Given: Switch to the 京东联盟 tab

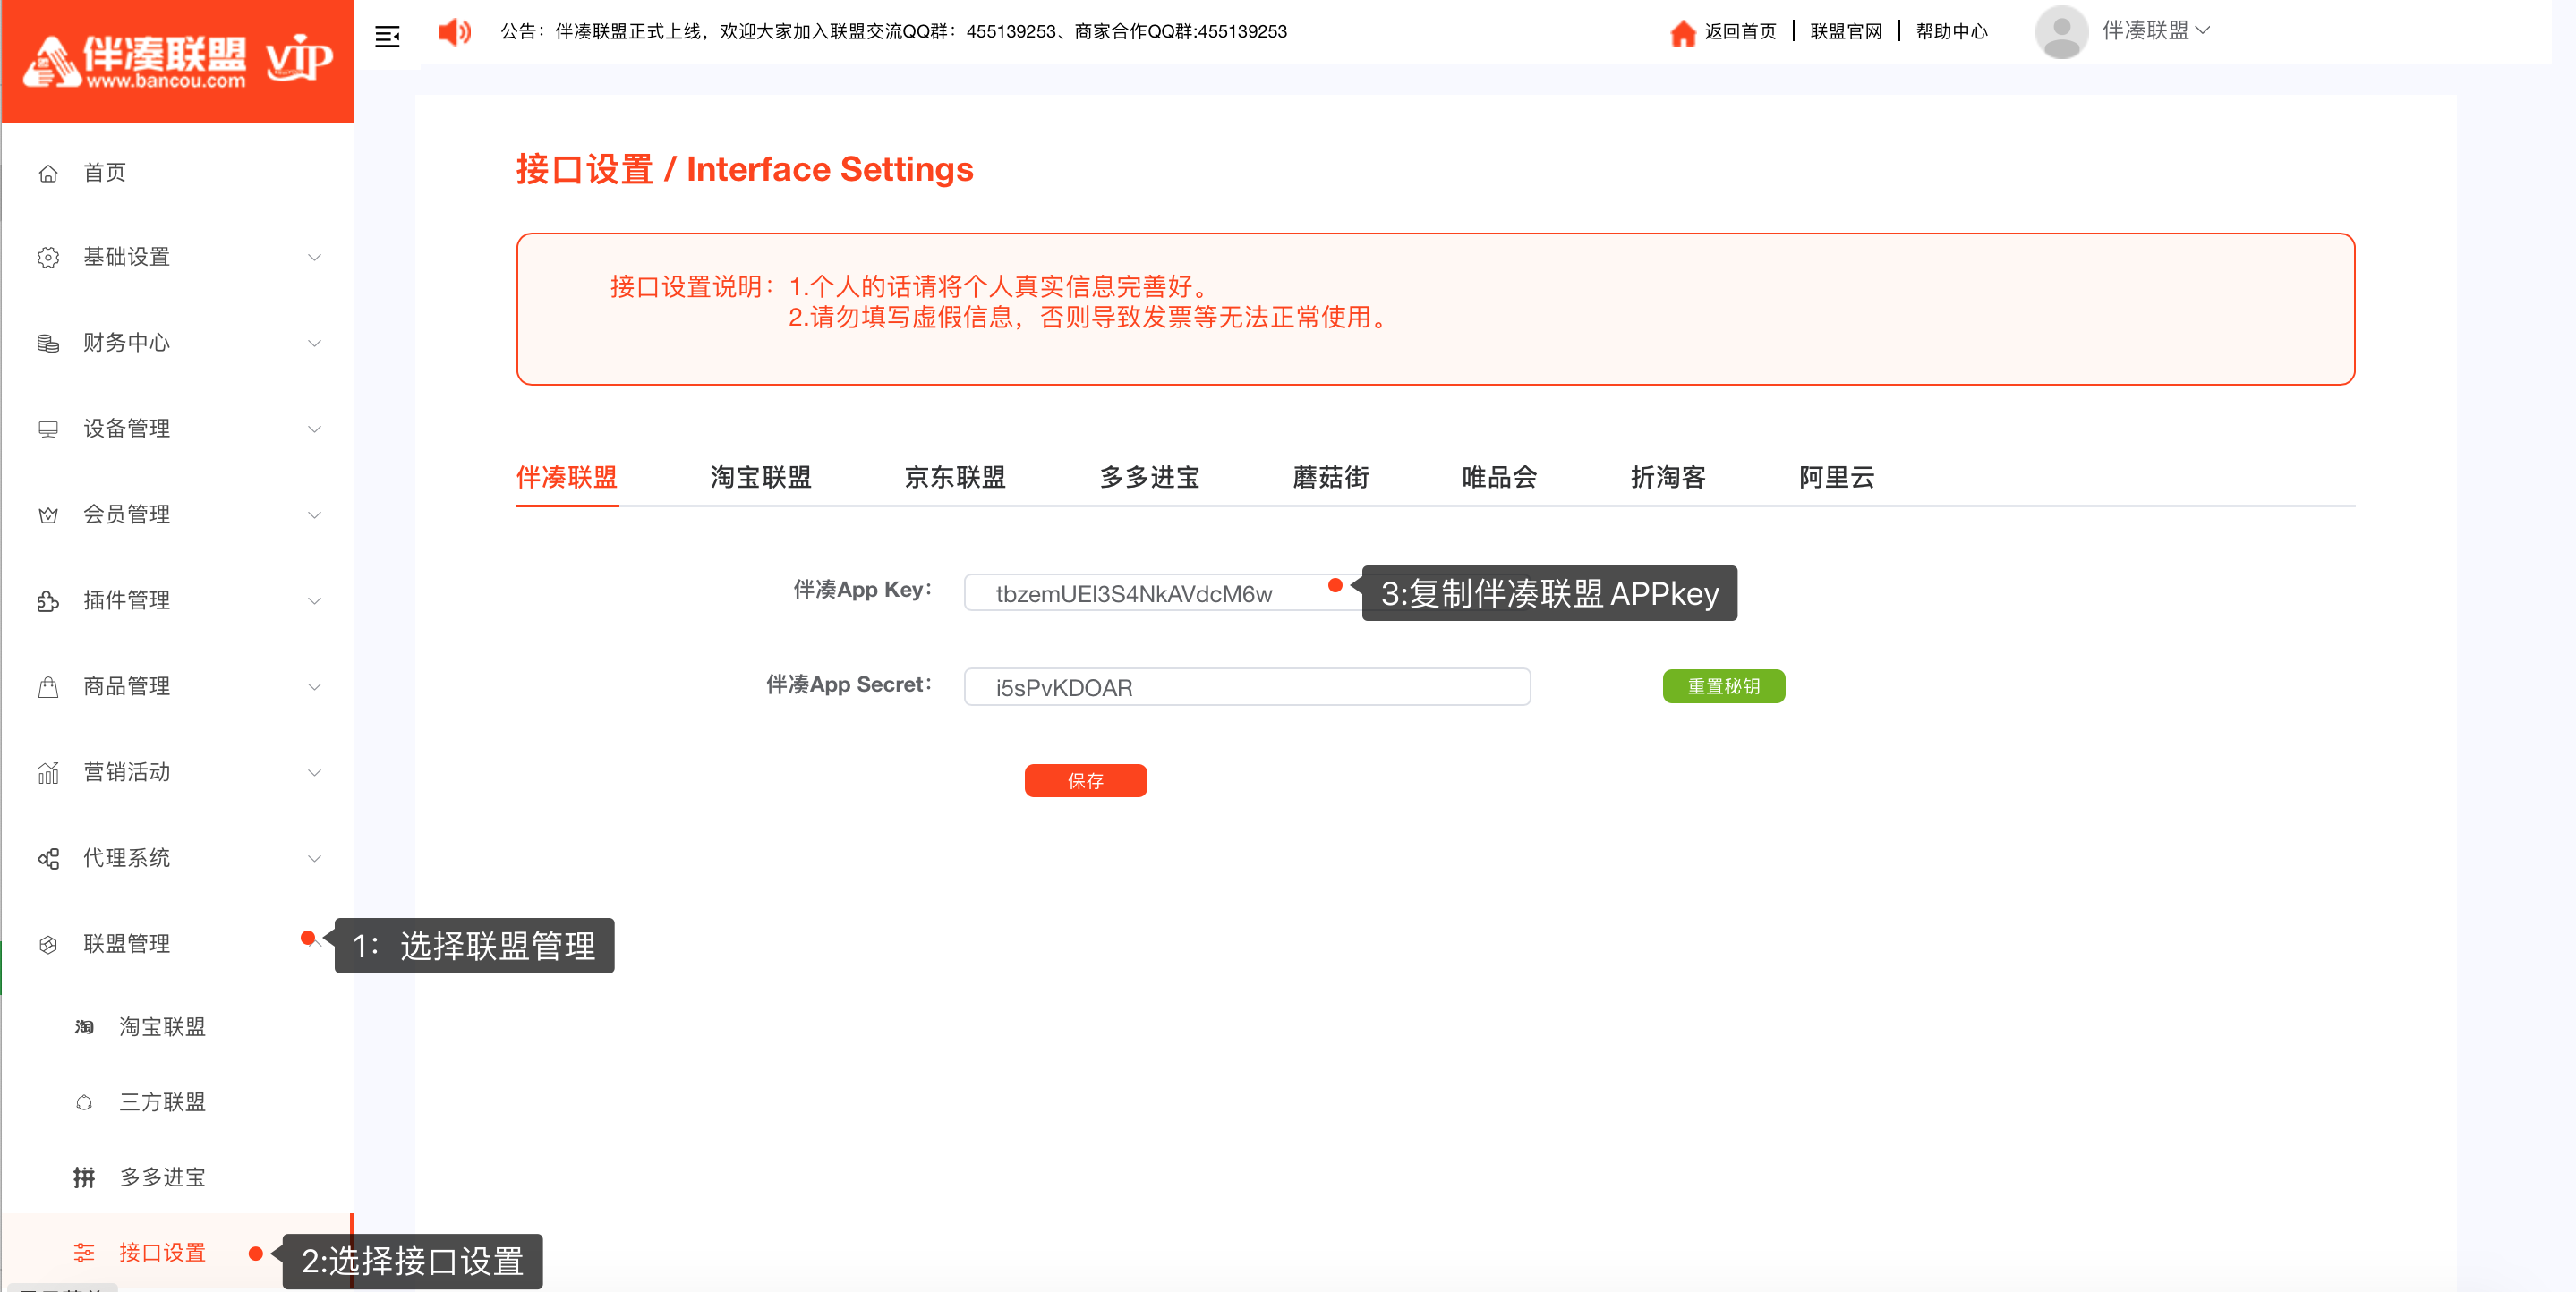Looking at the screenshot, I should pos(955,478).
